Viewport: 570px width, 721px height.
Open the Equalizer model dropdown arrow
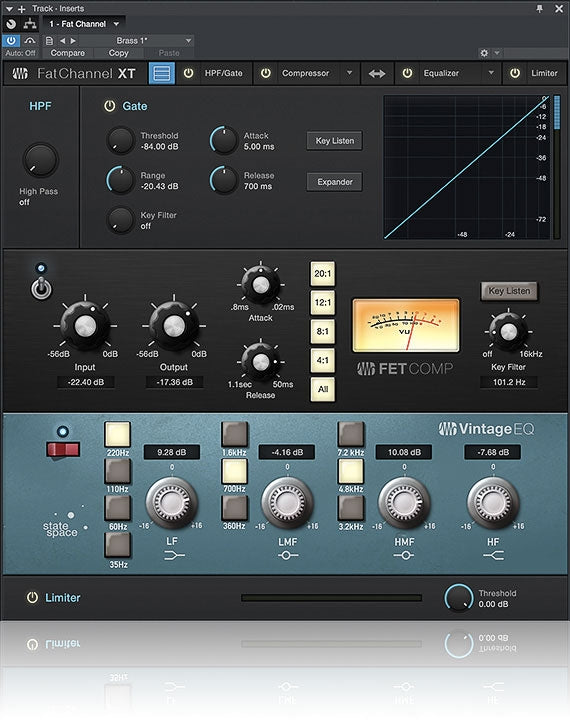(491, 73)
